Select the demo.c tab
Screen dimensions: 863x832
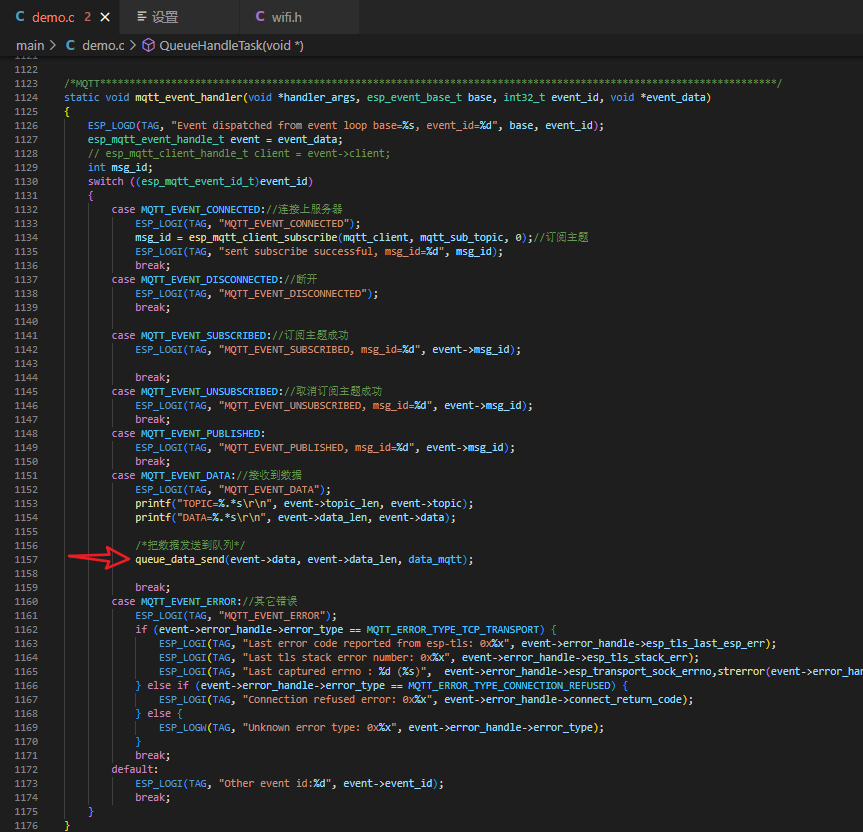52,17
